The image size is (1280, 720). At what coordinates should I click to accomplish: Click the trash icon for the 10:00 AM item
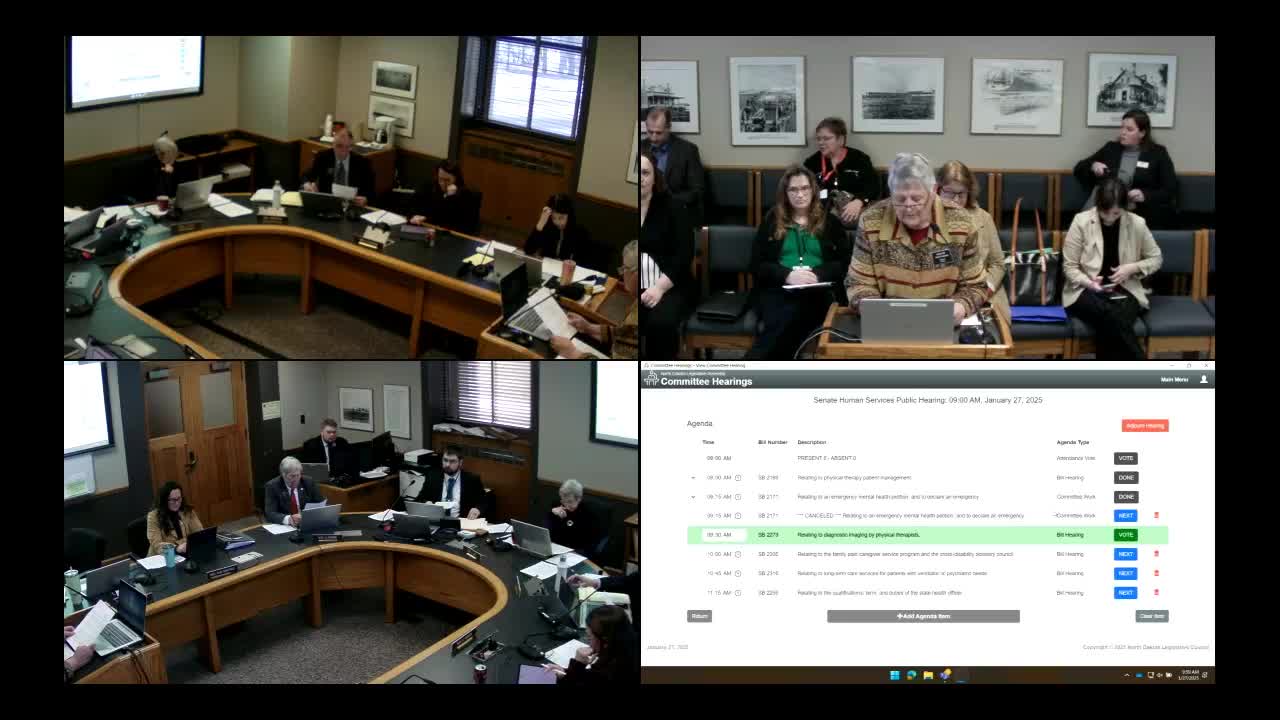1156,554
